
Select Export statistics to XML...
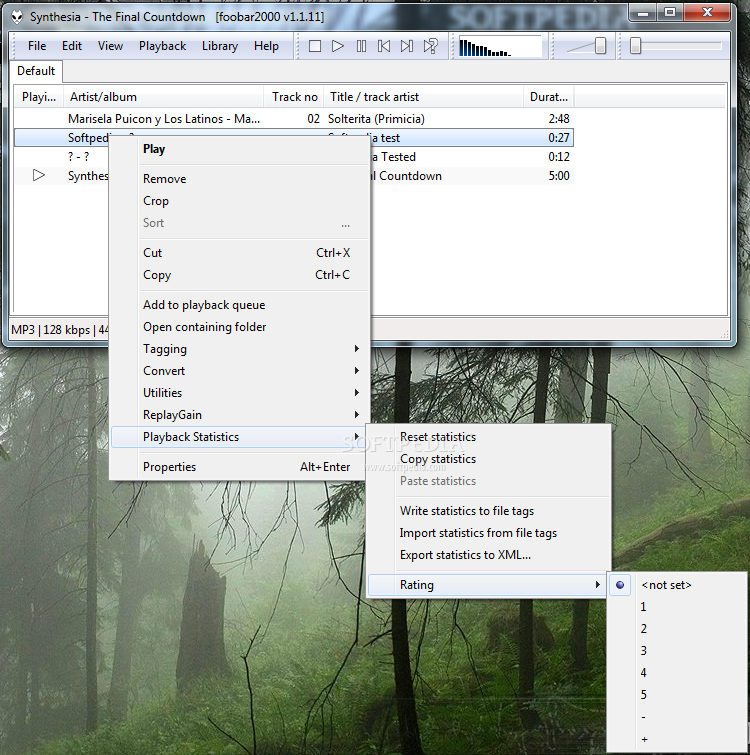click(489, 556)
